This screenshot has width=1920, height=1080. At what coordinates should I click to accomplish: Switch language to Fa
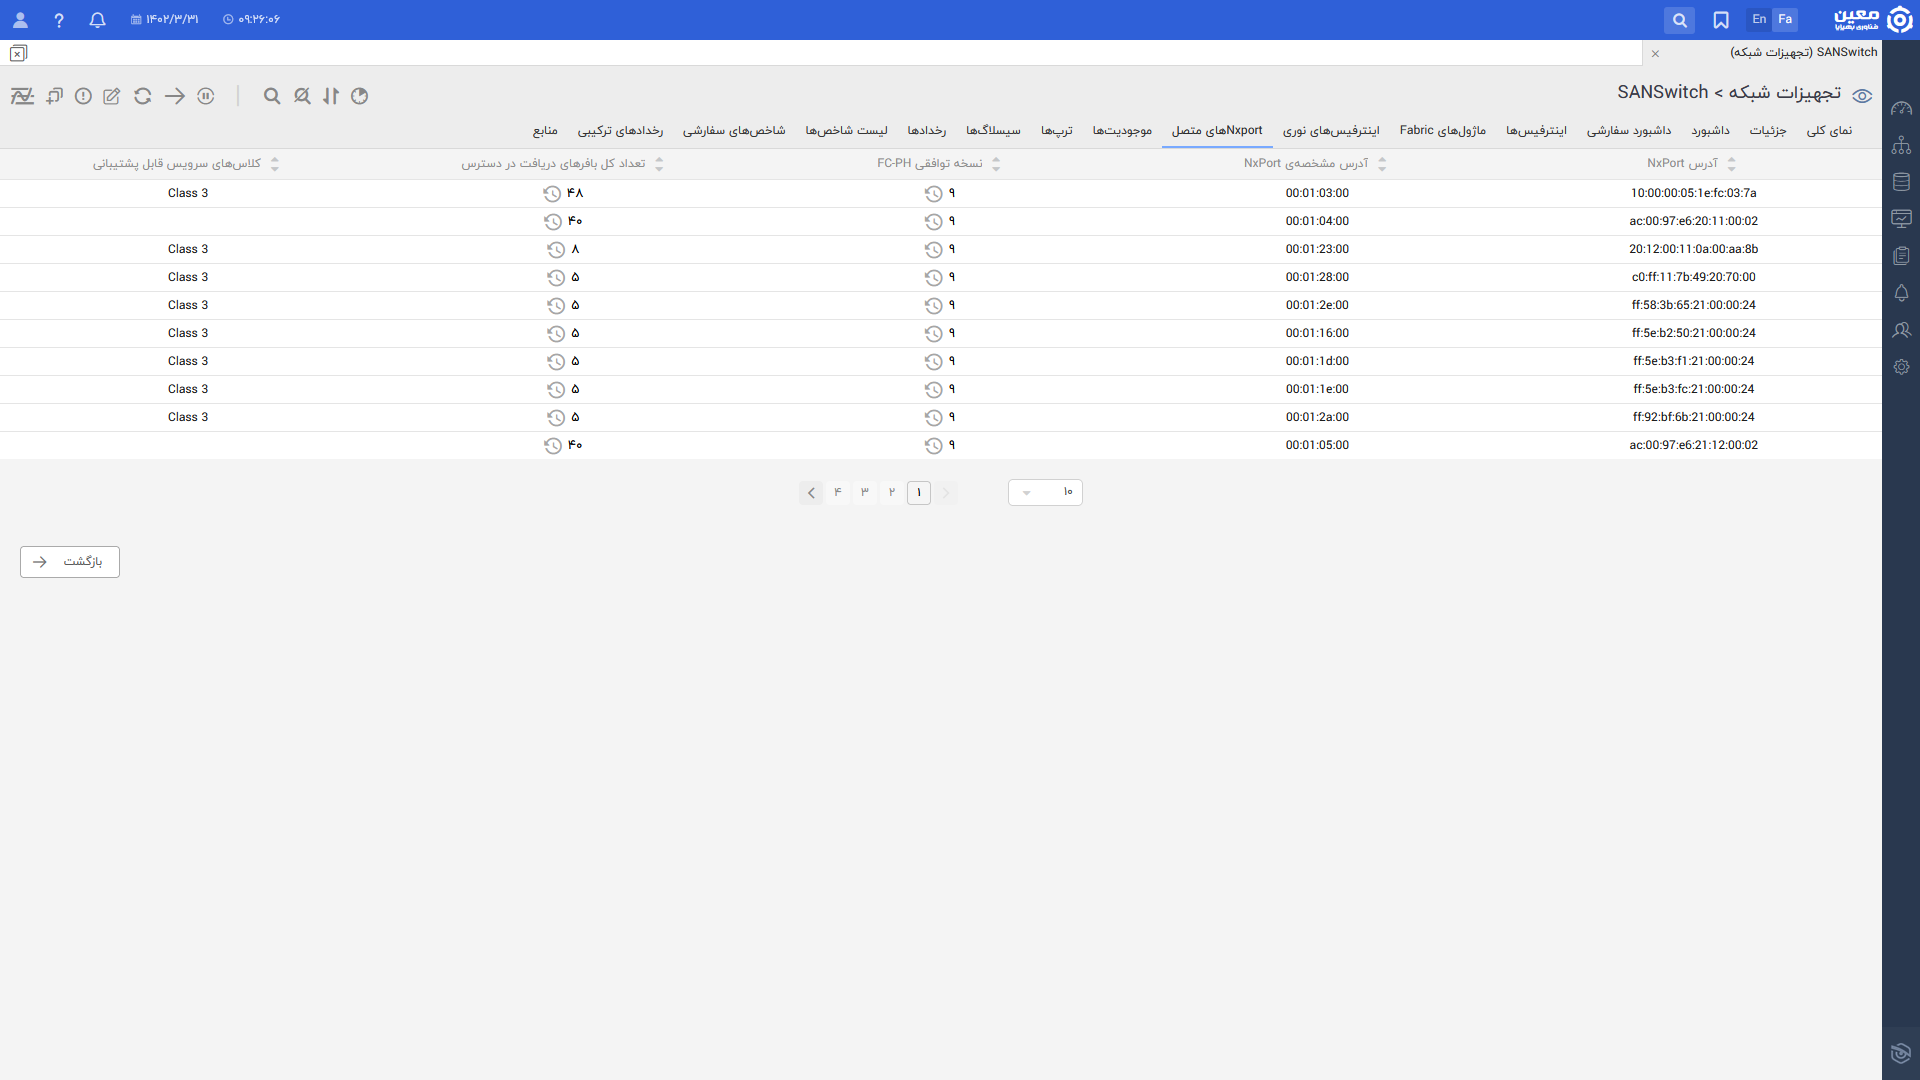tap(1785, 19)
